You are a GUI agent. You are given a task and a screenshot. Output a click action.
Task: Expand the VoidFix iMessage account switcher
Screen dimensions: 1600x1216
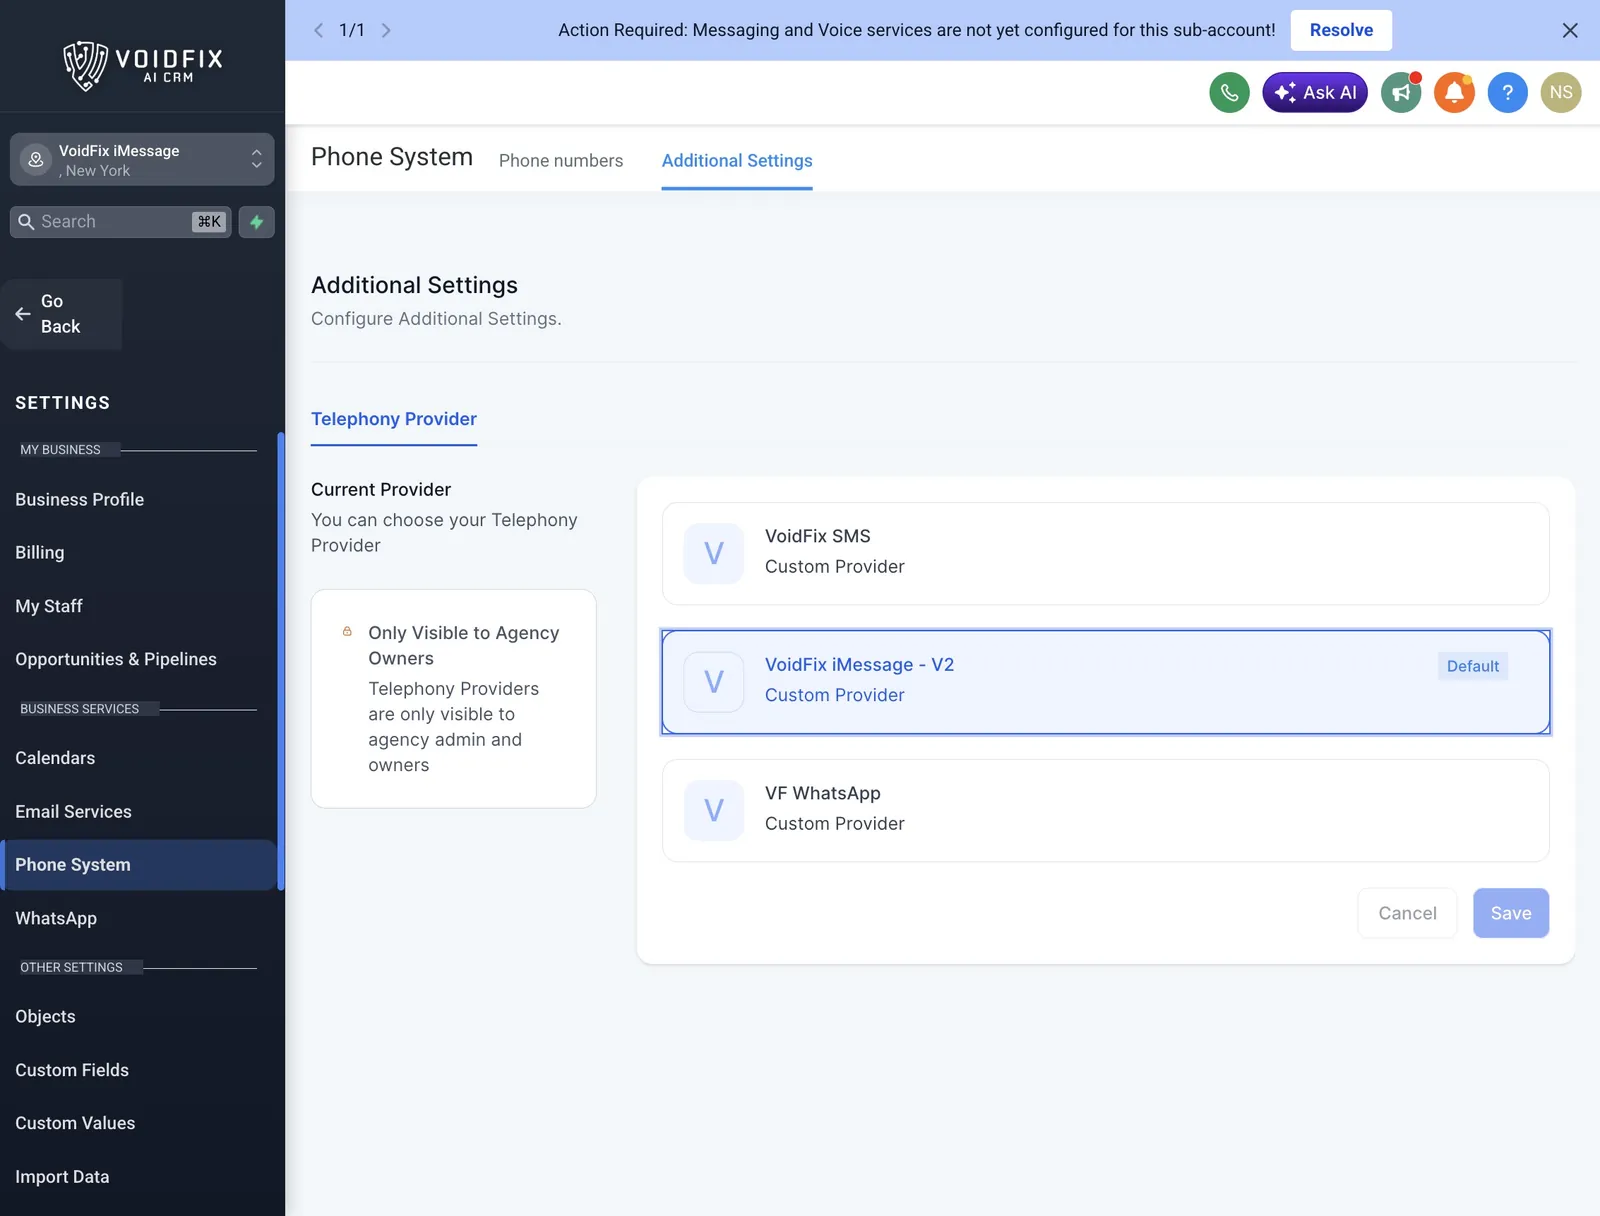[142, 160]
